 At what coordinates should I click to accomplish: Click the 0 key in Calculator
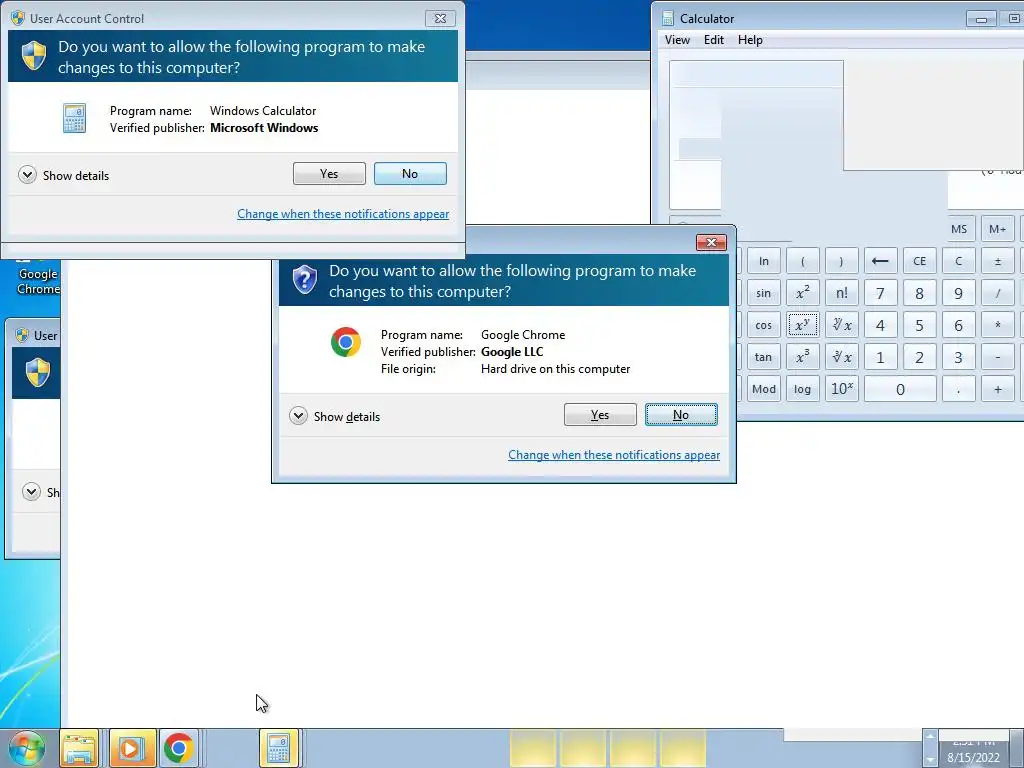tap(900, 389)
